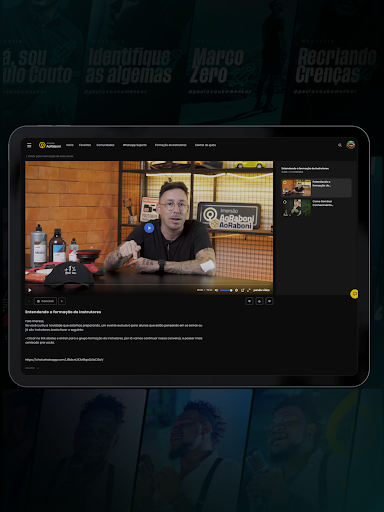Mark the lesson complete with the Concluir checkbox
This screenshot has height=512, width=384.
[x=45, y=301]
